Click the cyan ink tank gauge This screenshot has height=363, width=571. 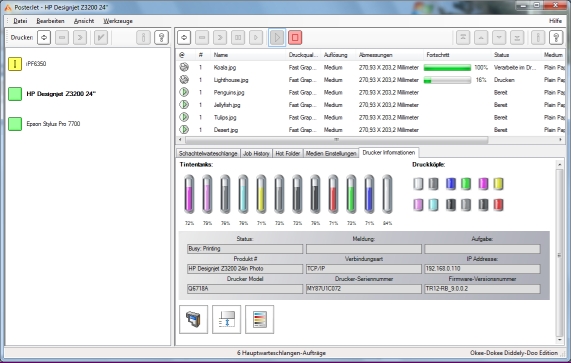tap(243, 194)
